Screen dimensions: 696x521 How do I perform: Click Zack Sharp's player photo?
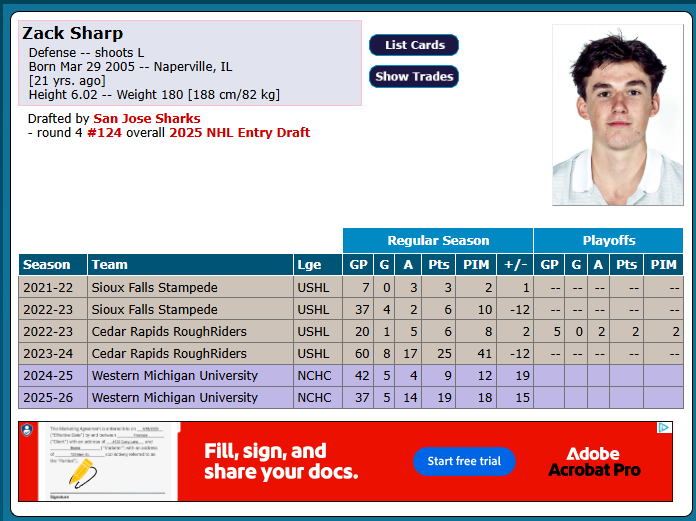tap(617, 115)
